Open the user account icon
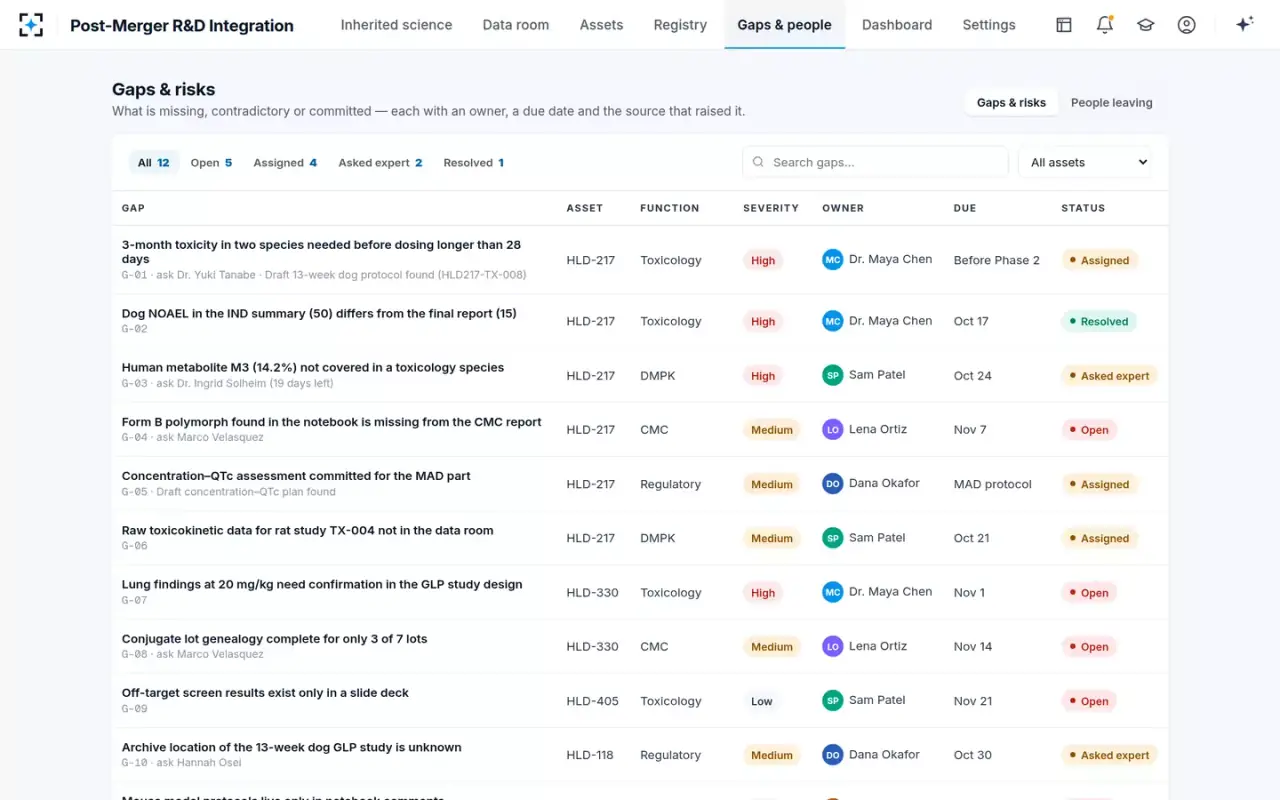 (x=1187, y=25)
